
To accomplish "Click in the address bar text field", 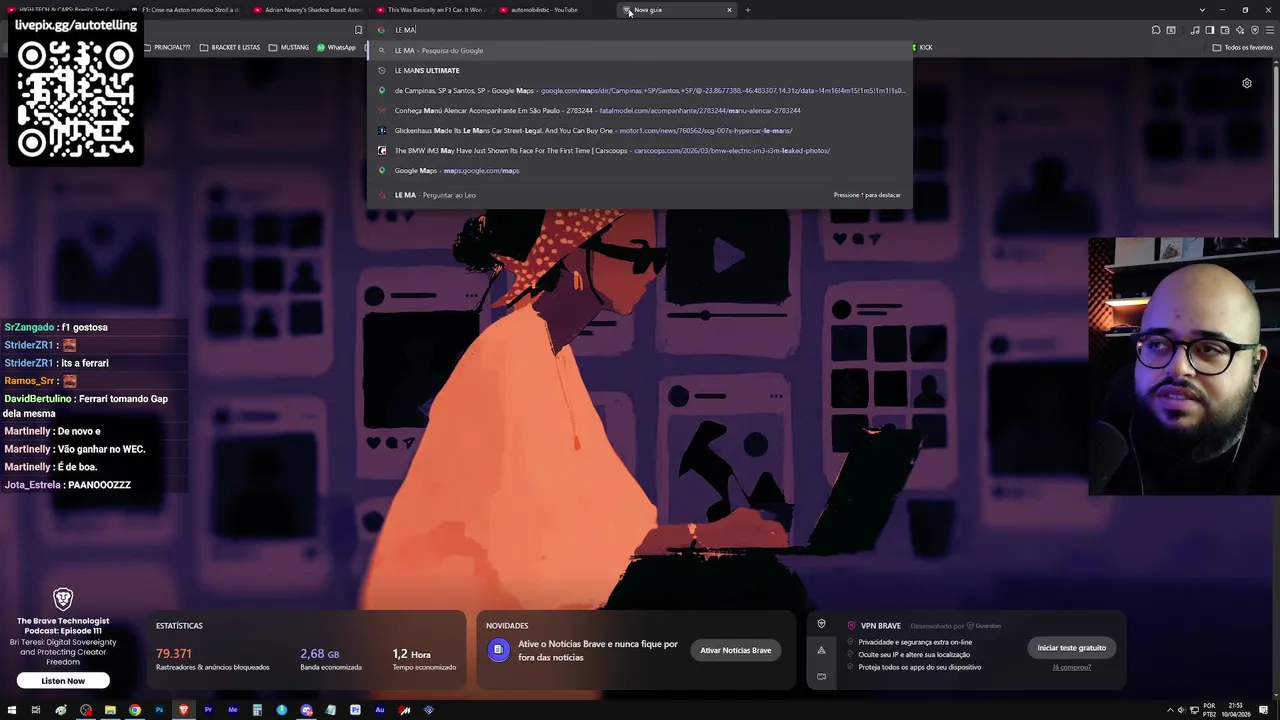I will click(640, 30).
